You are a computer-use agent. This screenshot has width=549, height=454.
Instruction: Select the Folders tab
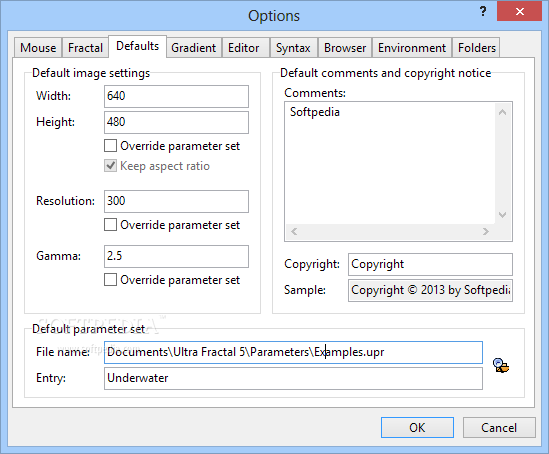pos(477,48)
